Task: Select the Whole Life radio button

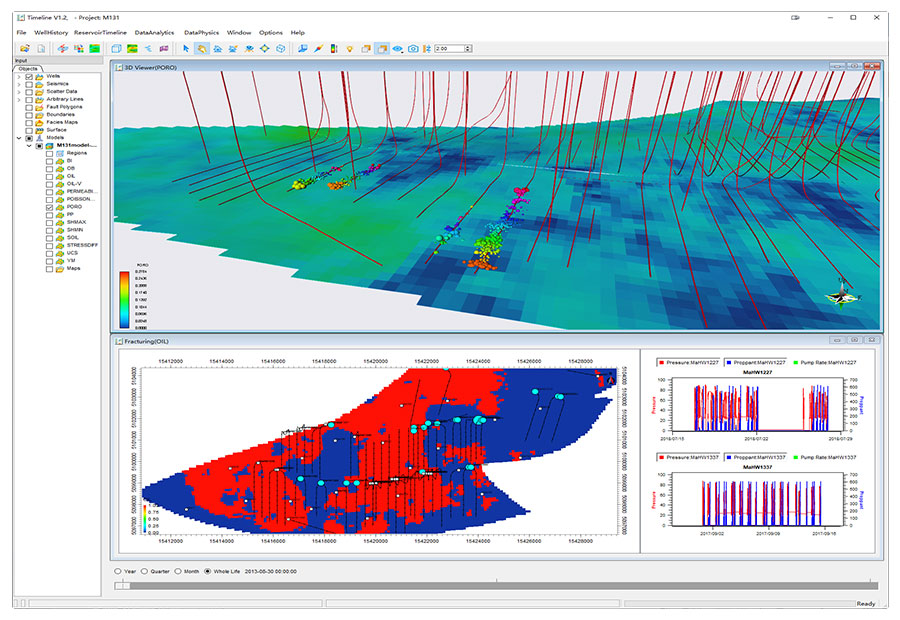Action: point(208,571)
